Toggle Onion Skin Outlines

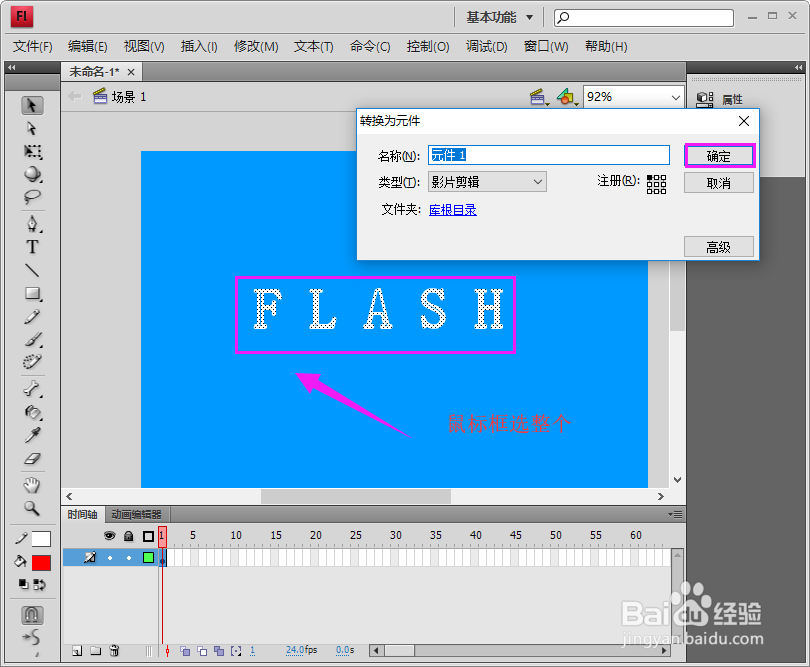pyautogui.click(x=202, y=651)
